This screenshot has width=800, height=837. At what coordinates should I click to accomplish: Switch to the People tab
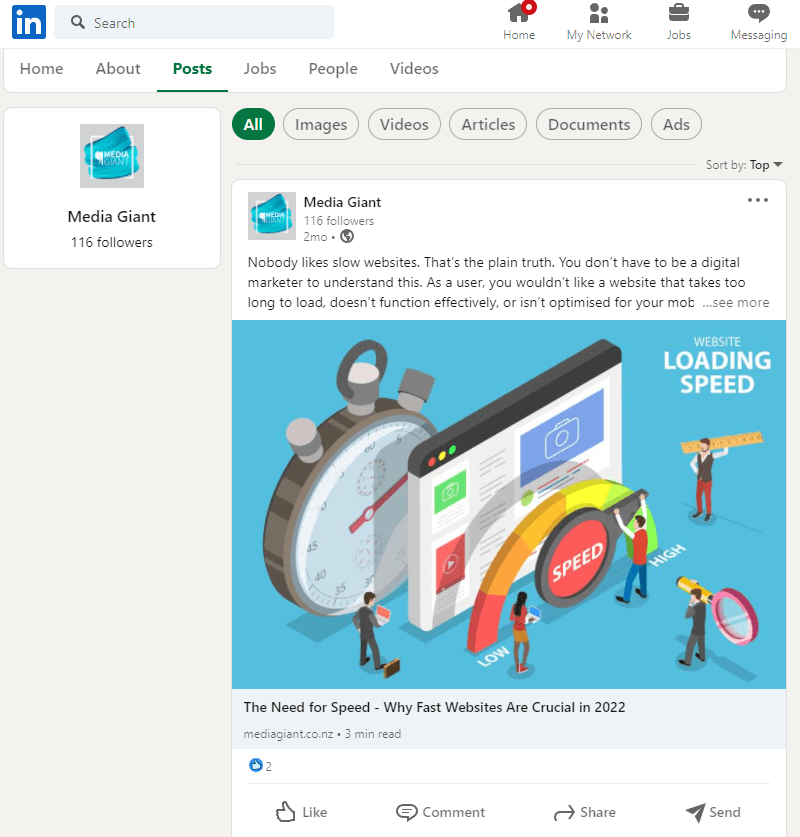(x=333, y=69)
